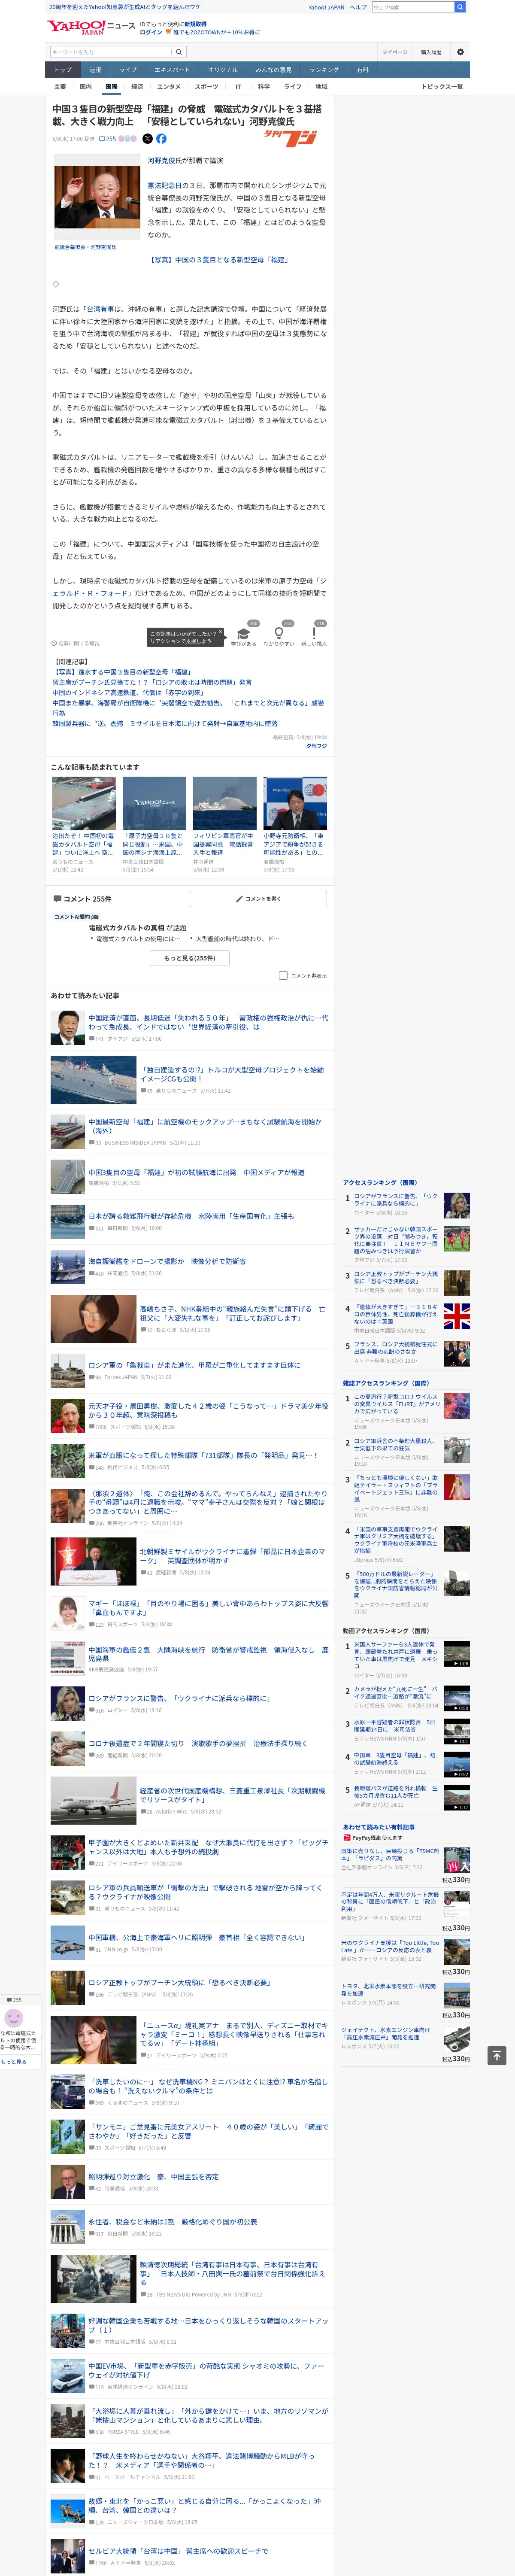Image resolution: width=515 pixels, height=2576 pixels.
Task: Click もっと見る(255件) button
Action: [x=190, y=957]
